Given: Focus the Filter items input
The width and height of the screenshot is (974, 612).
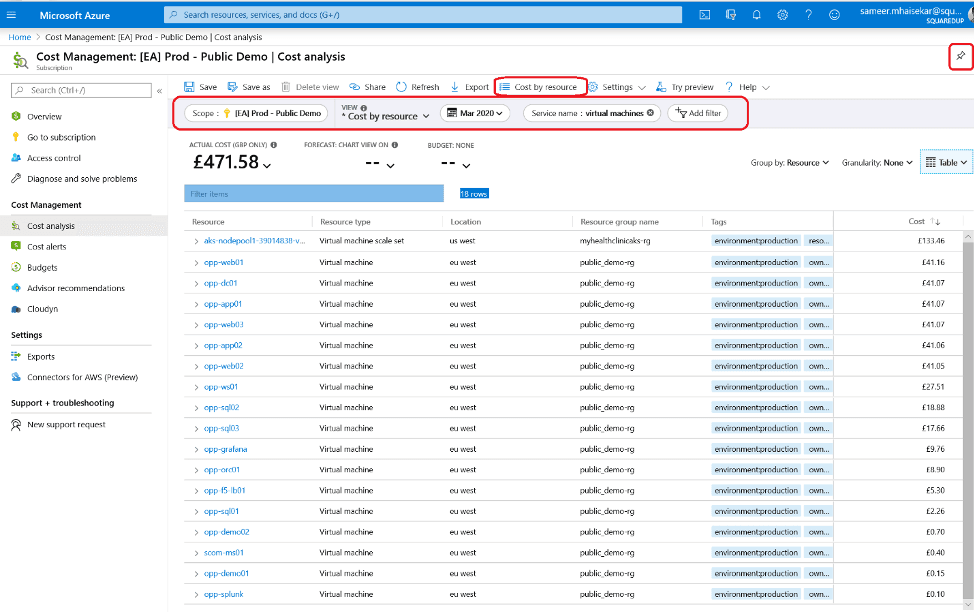Looking at the screenshot, I should coord(314,194).
